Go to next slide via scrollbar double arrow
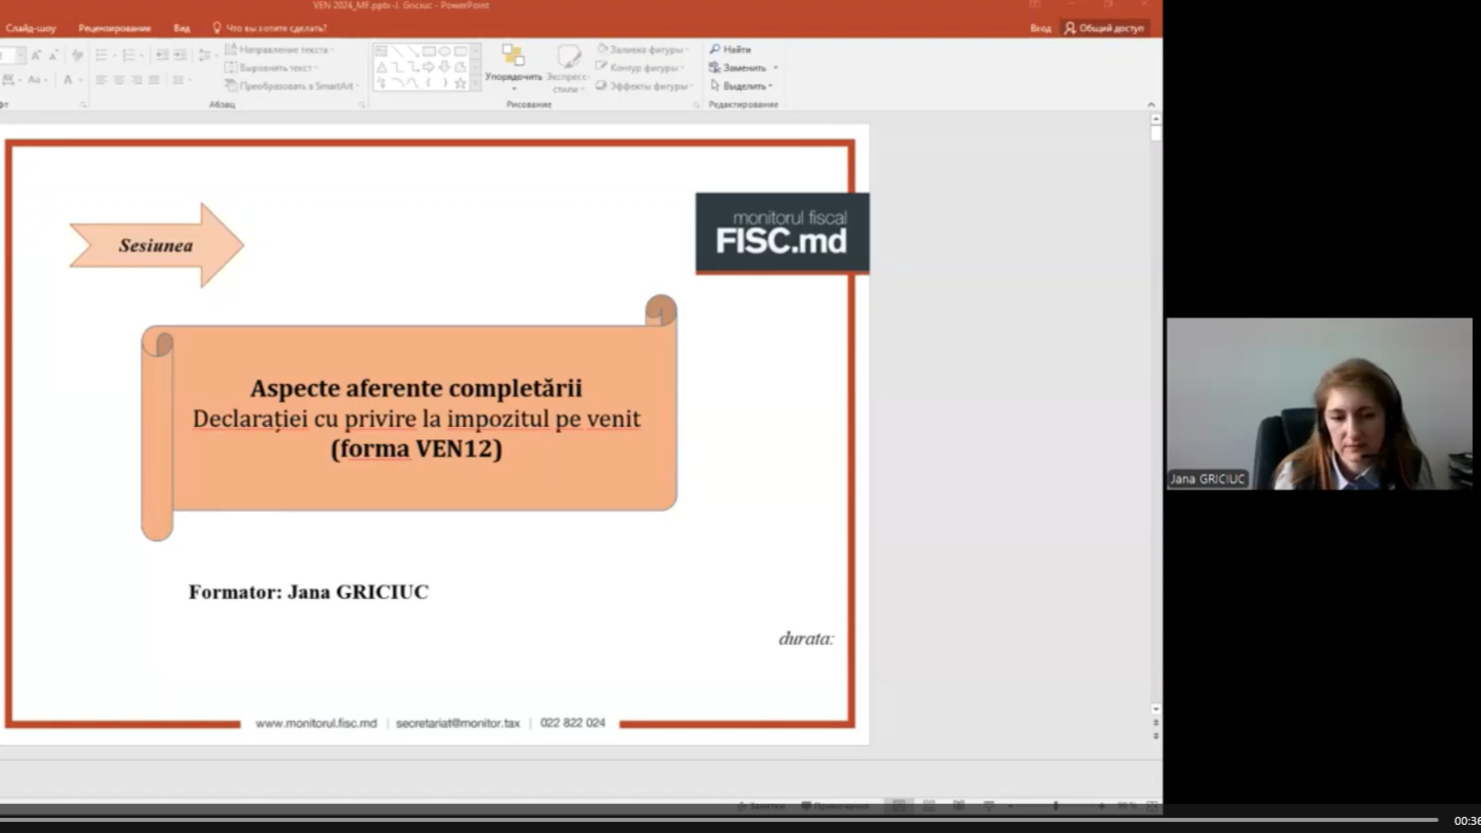The image size is (1481, 833). 1155,736
